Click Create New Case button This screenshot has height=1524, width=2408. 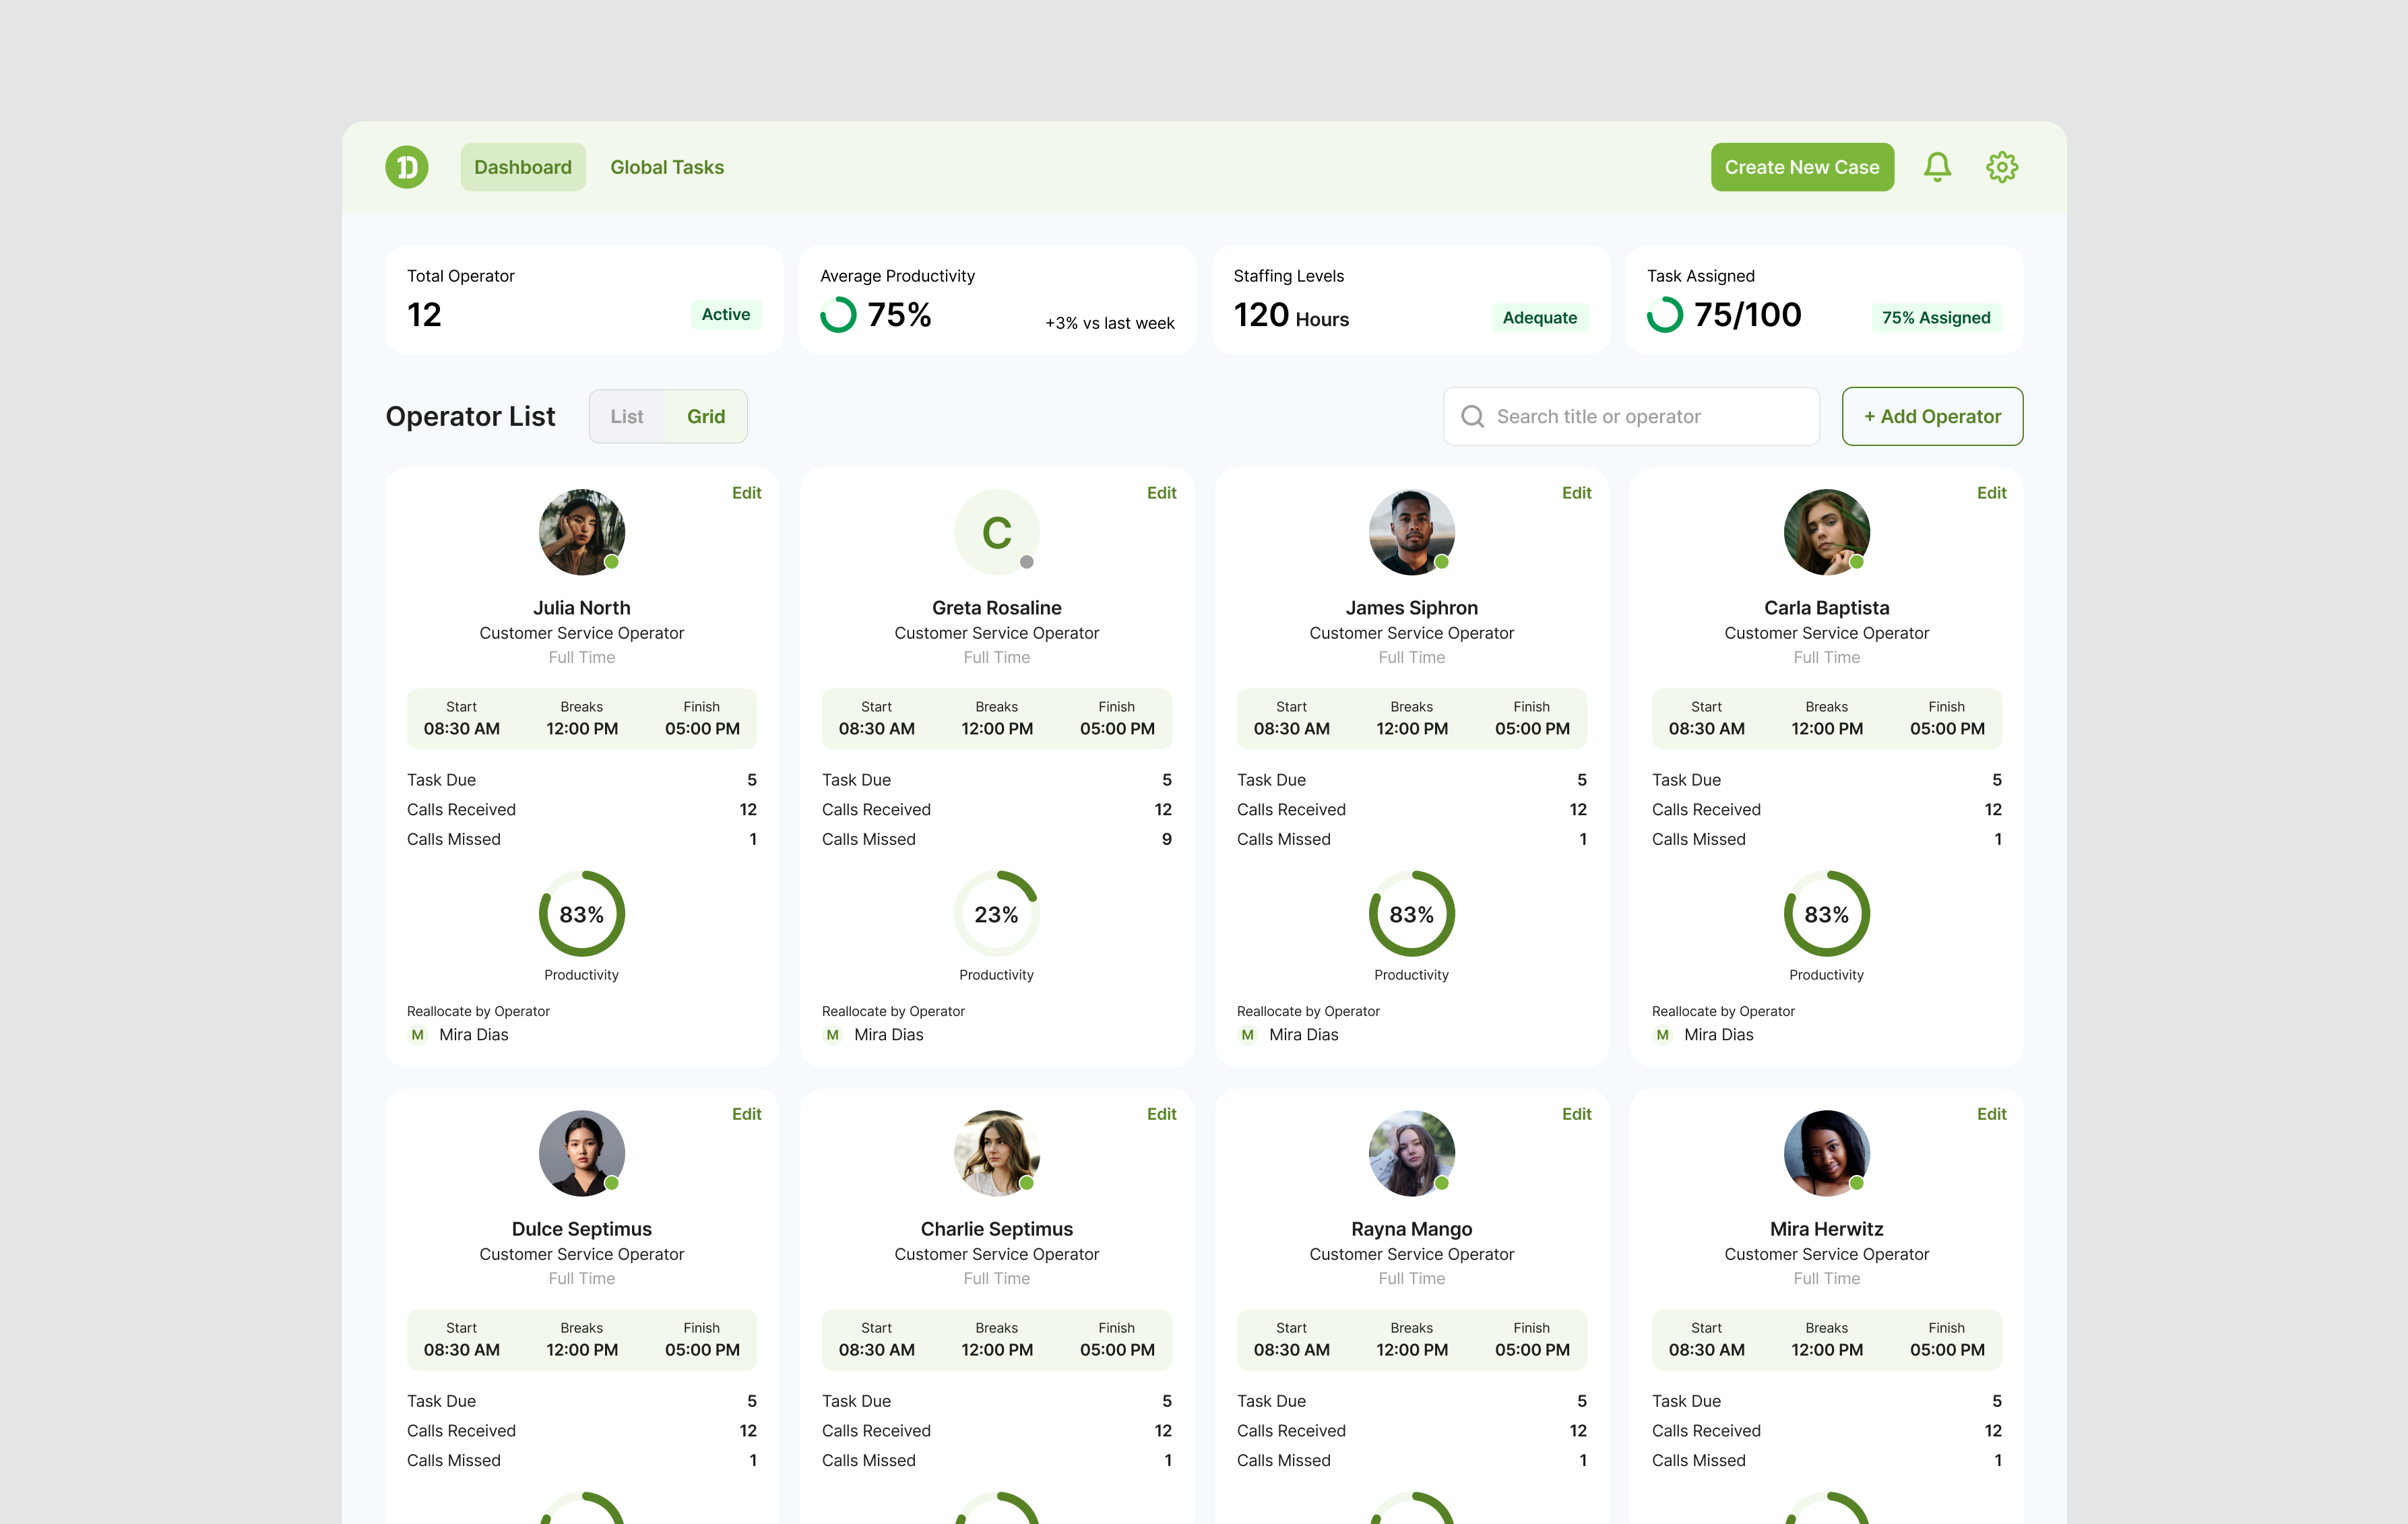tap(1802, 167)
